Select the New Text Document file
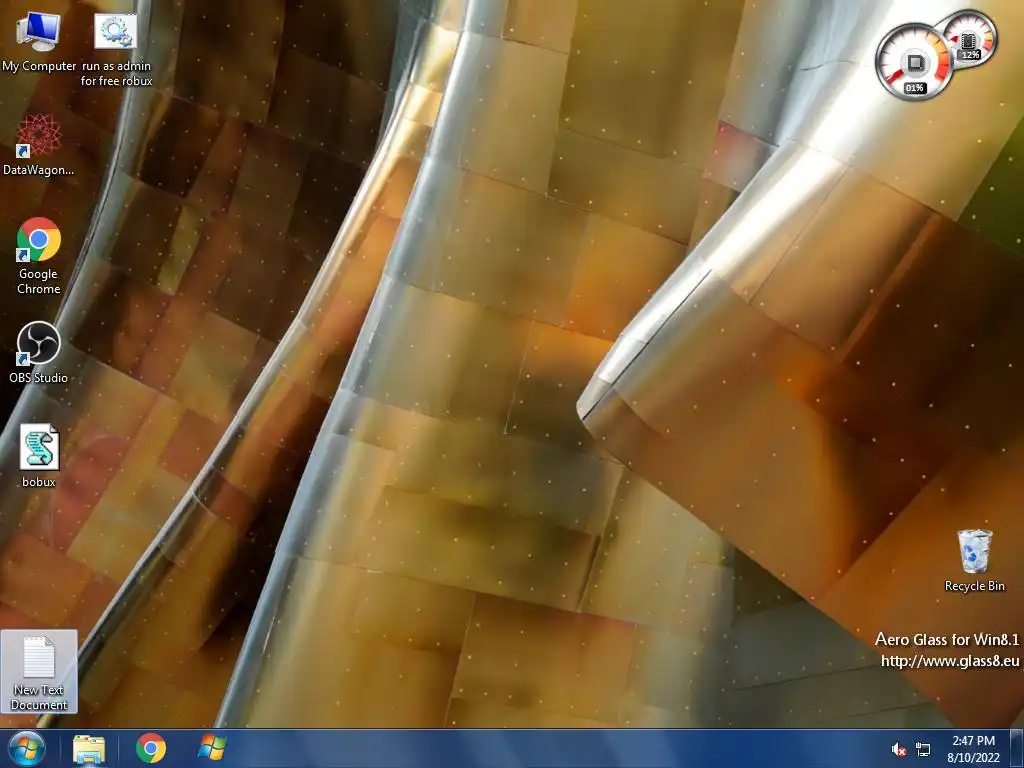Screen dimensions: 1024x768 click(39, 672)
